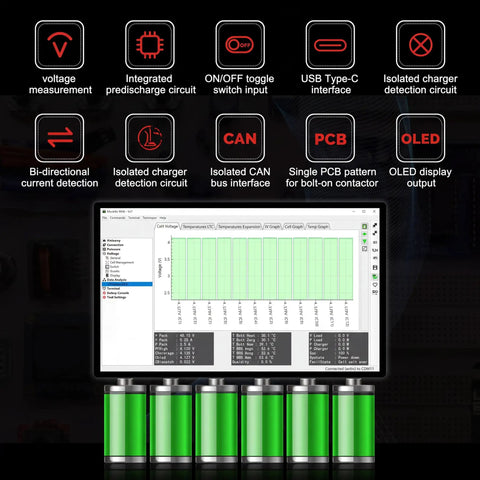
Task: Click the first green bar in voltage chart
Action: (178, 269)
